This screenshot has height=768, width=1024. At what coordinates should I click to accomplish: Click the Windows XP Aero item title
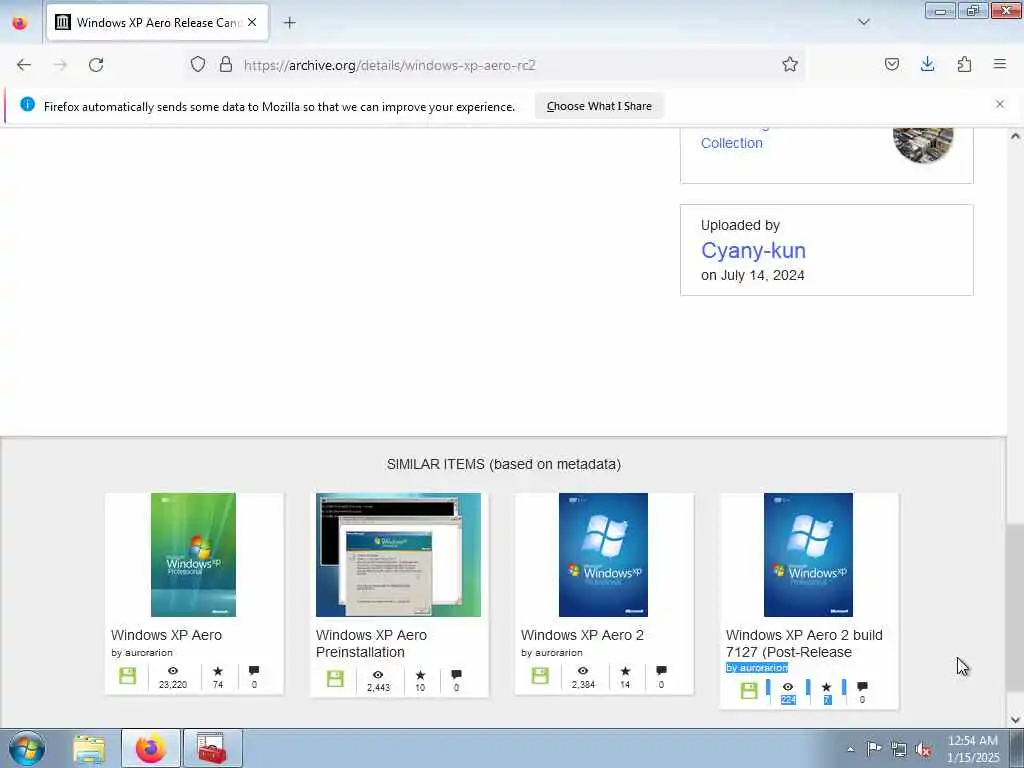tap(167, 635)
